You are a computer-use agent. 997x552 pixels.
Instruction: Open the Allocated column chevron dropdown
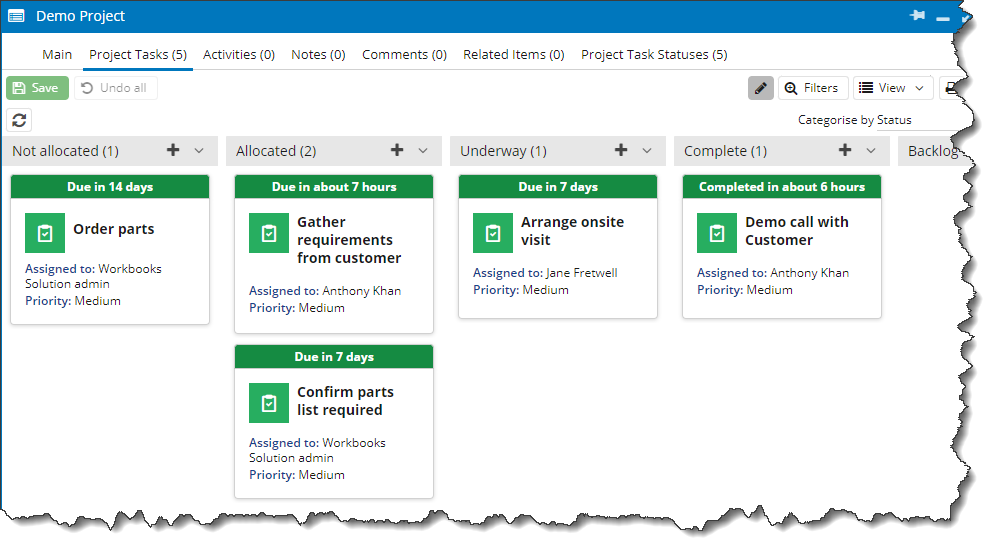(423, 151)
